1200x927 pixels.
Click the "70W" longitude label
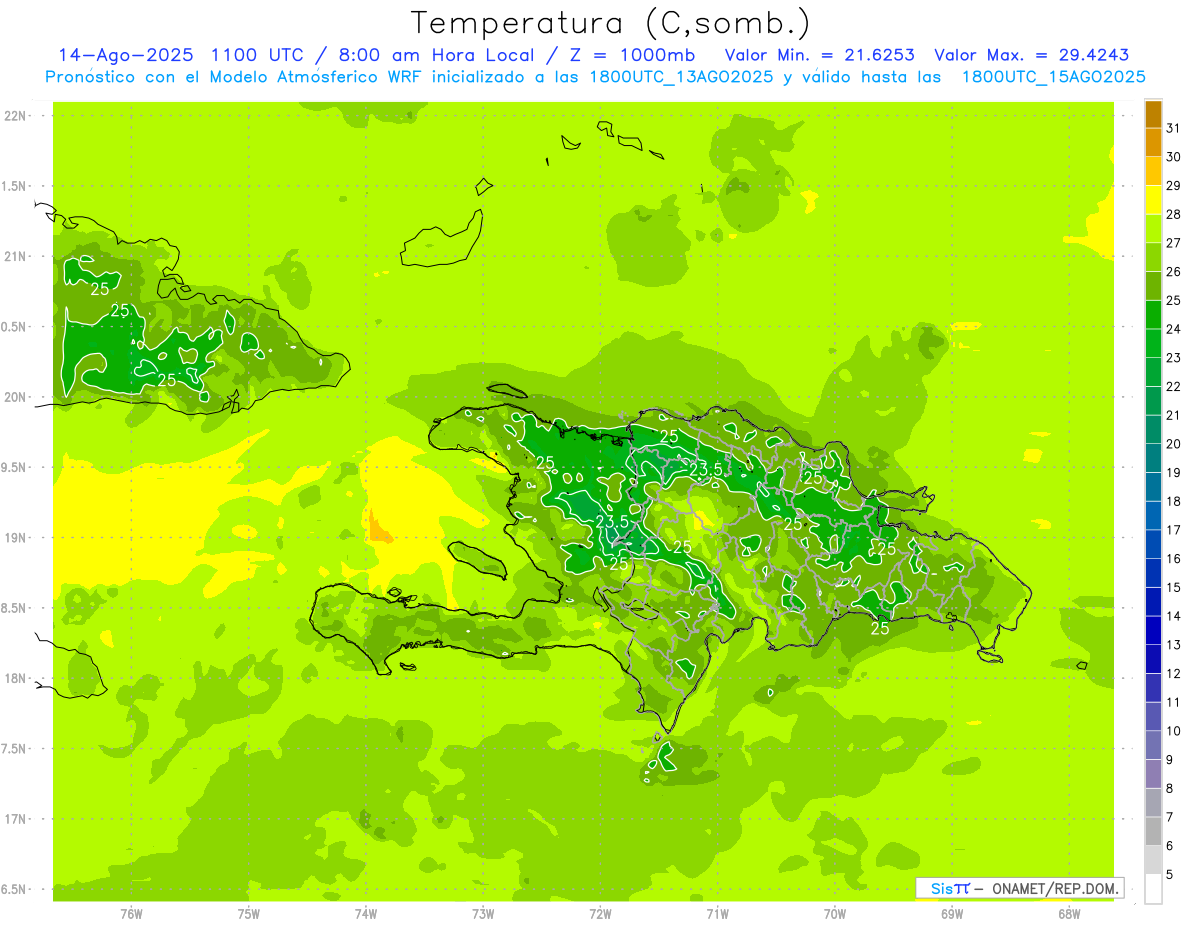tap(835, 913)
